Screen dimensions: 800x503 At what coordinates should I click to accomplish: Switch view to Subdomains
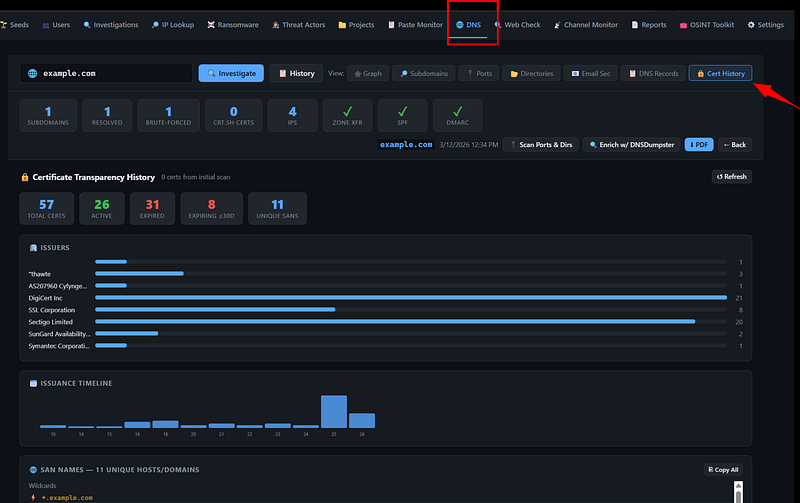[423, 73]
